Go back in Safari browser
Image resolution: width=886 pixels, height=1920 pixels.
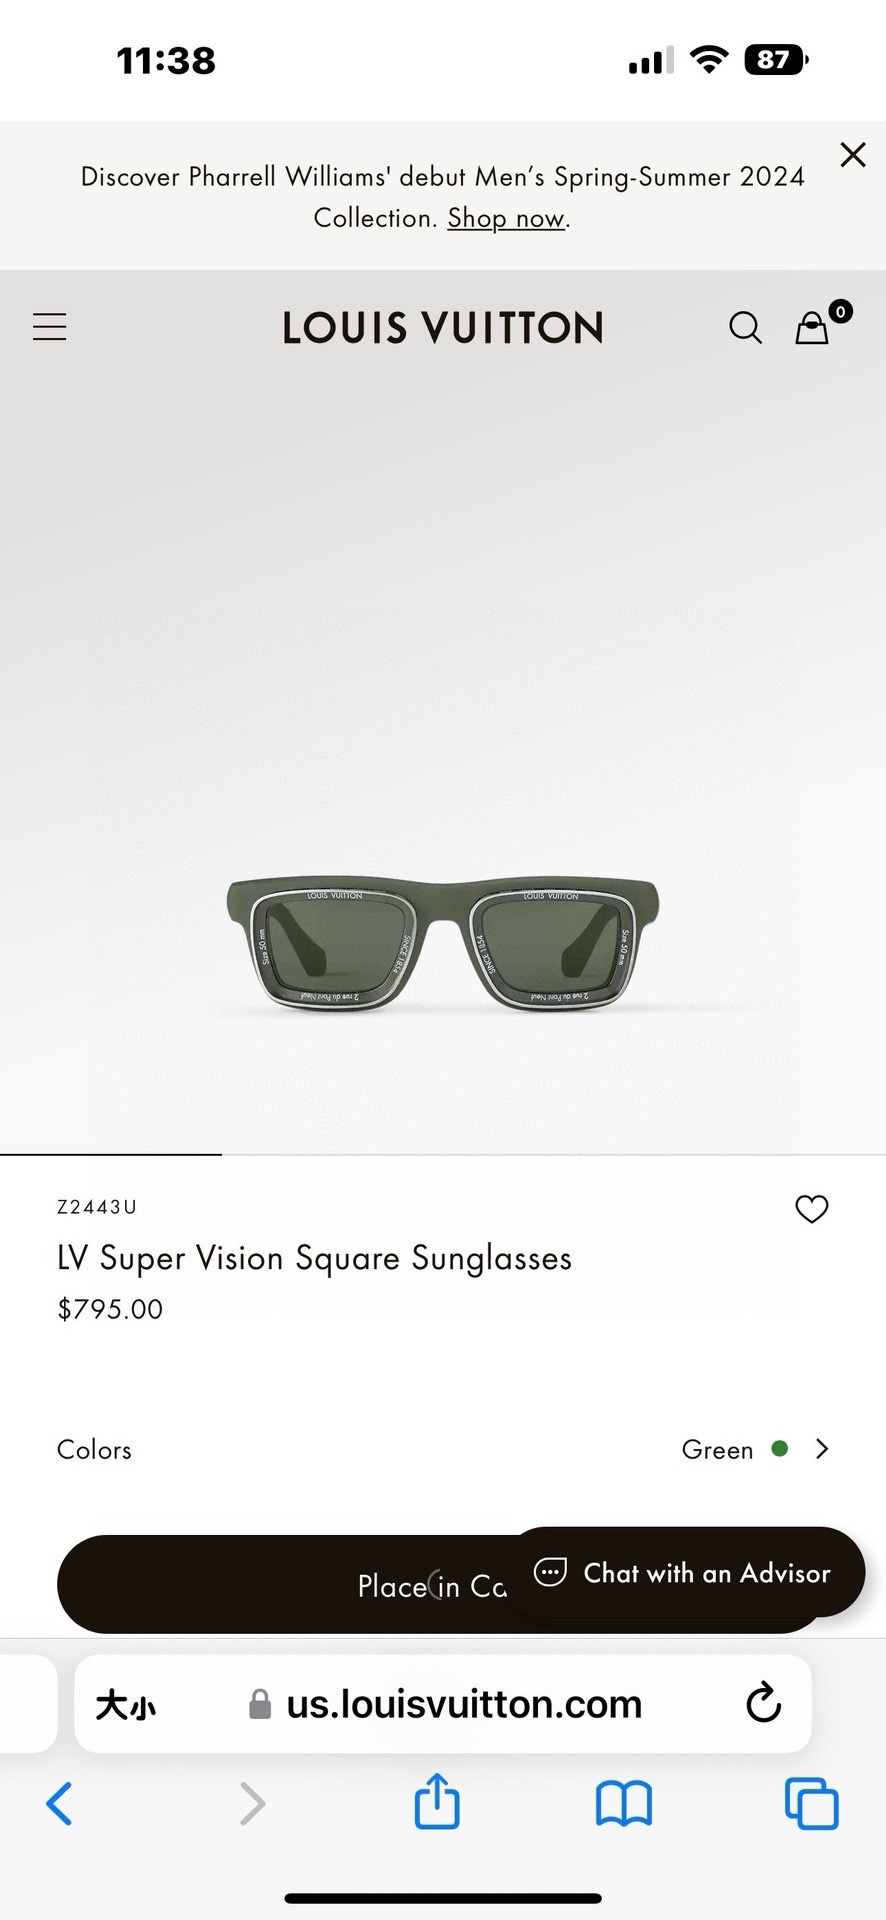60,1804
